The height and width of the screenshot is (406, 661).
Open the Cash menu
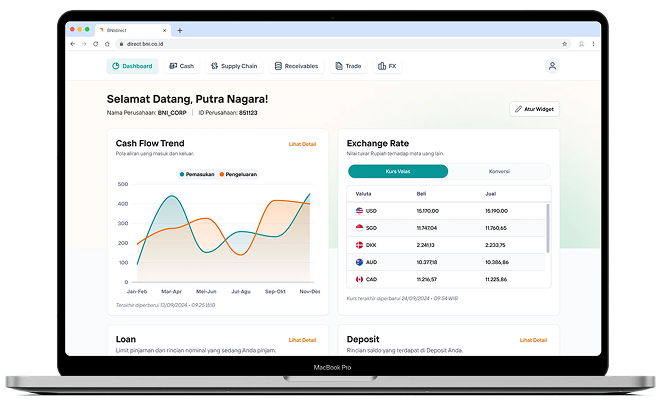click(x=181, y=66)
